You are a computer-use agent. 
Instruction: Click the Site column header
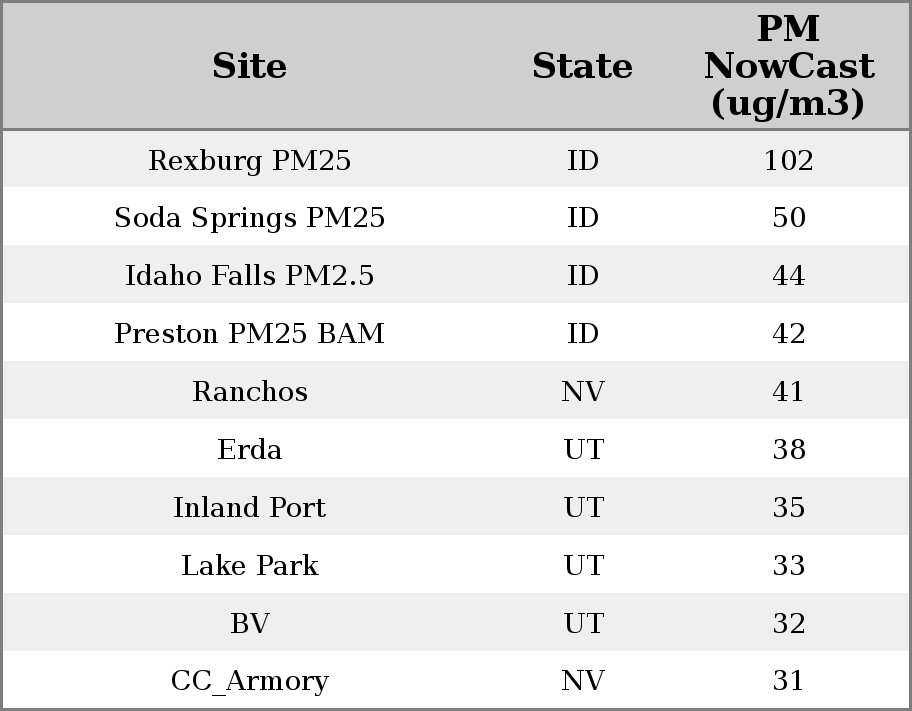pos(249,66)
